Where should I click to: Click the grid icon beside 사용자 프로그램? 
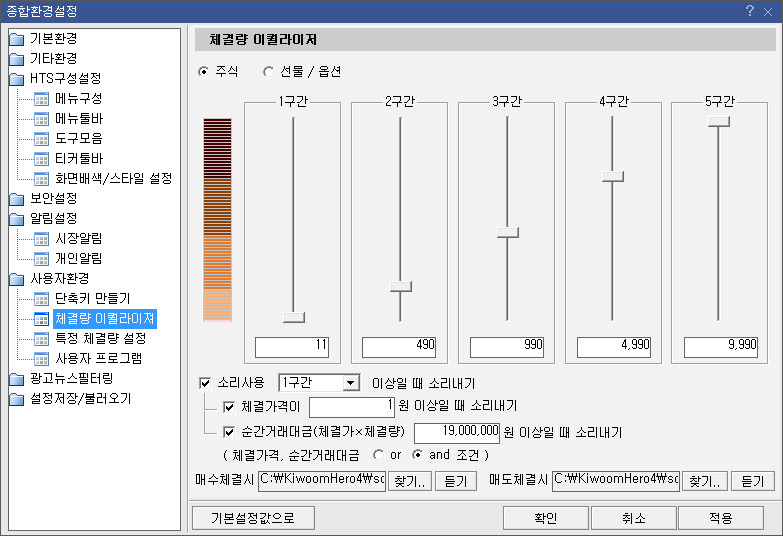point(41,359)
